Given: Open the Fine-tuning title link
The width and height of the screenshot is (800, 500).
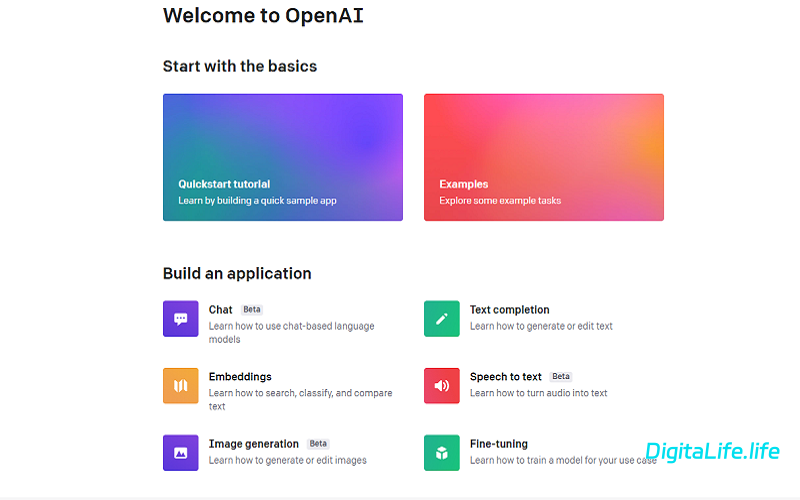Looking at the screenshot, I should [x=498, y=444].
